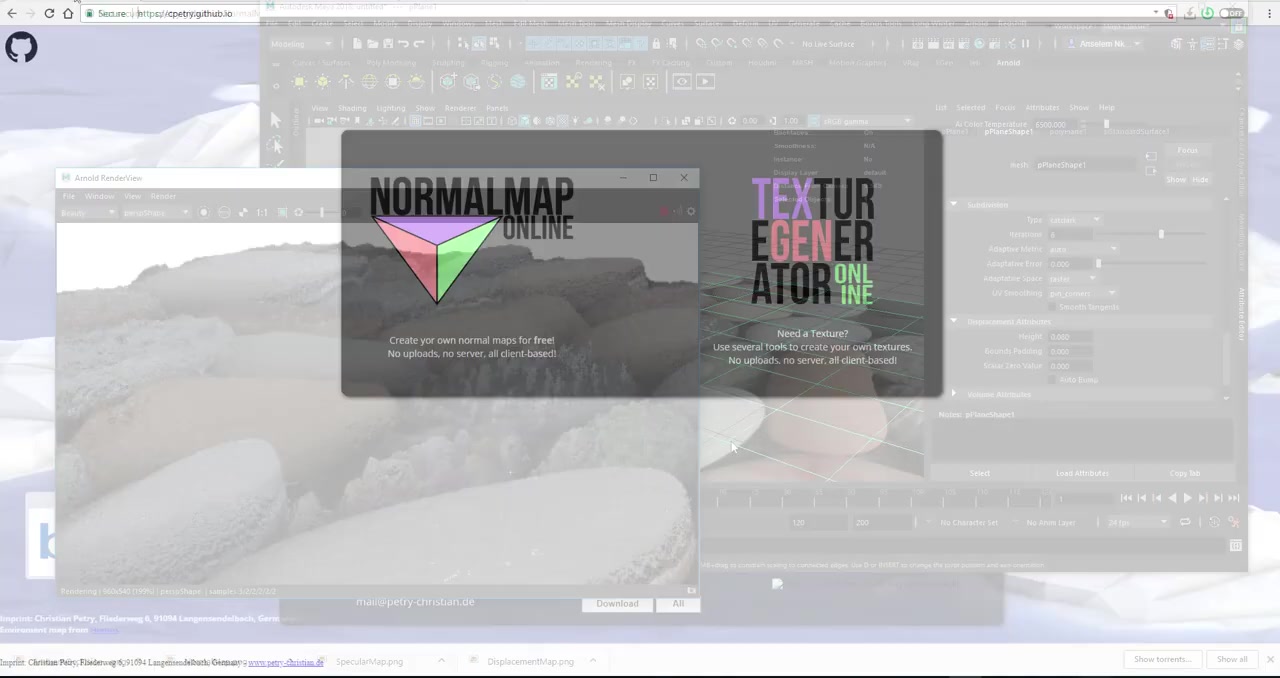This screenshot has height=678, width=1280.
Task: Set Arnold RenderView zoom to 1:1
Action: click(262, 212)
